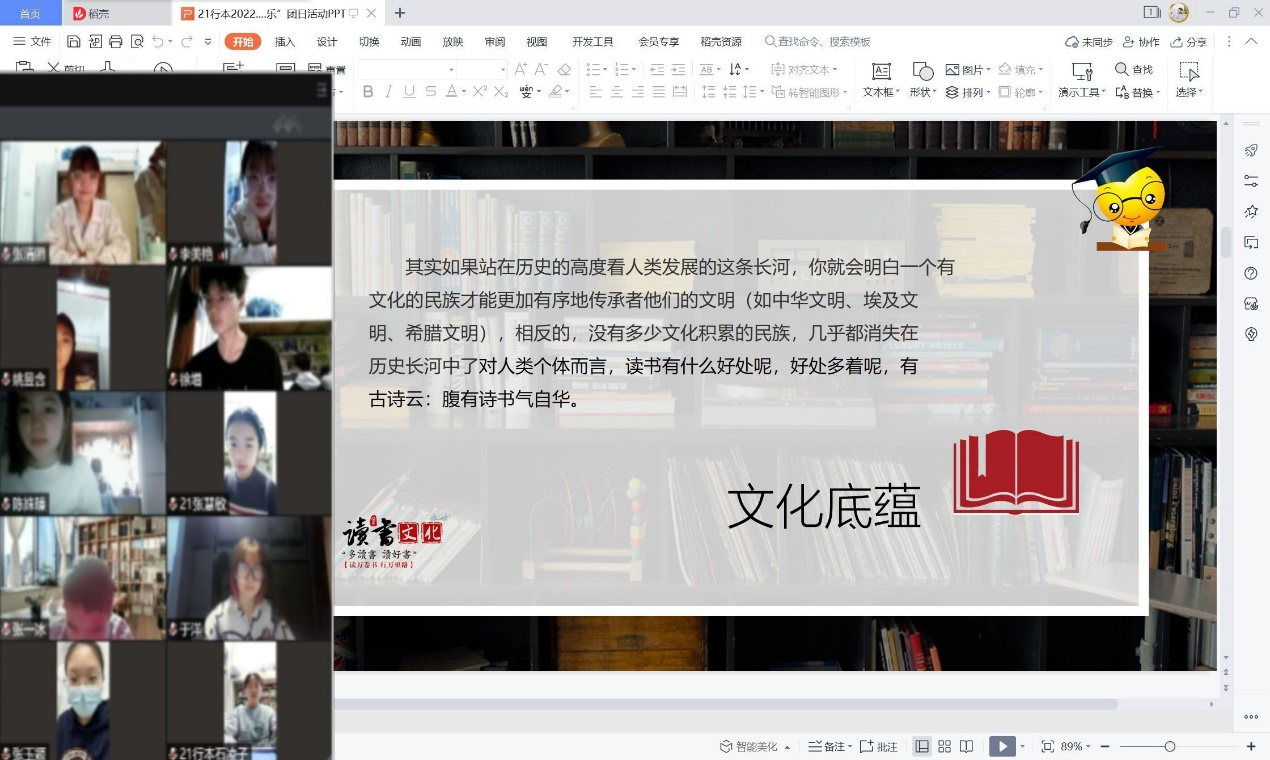Viewport: 1270px width, 760px height.
Task: Expand the 图片 (picture) dropdown
Action: pos(989,70)
